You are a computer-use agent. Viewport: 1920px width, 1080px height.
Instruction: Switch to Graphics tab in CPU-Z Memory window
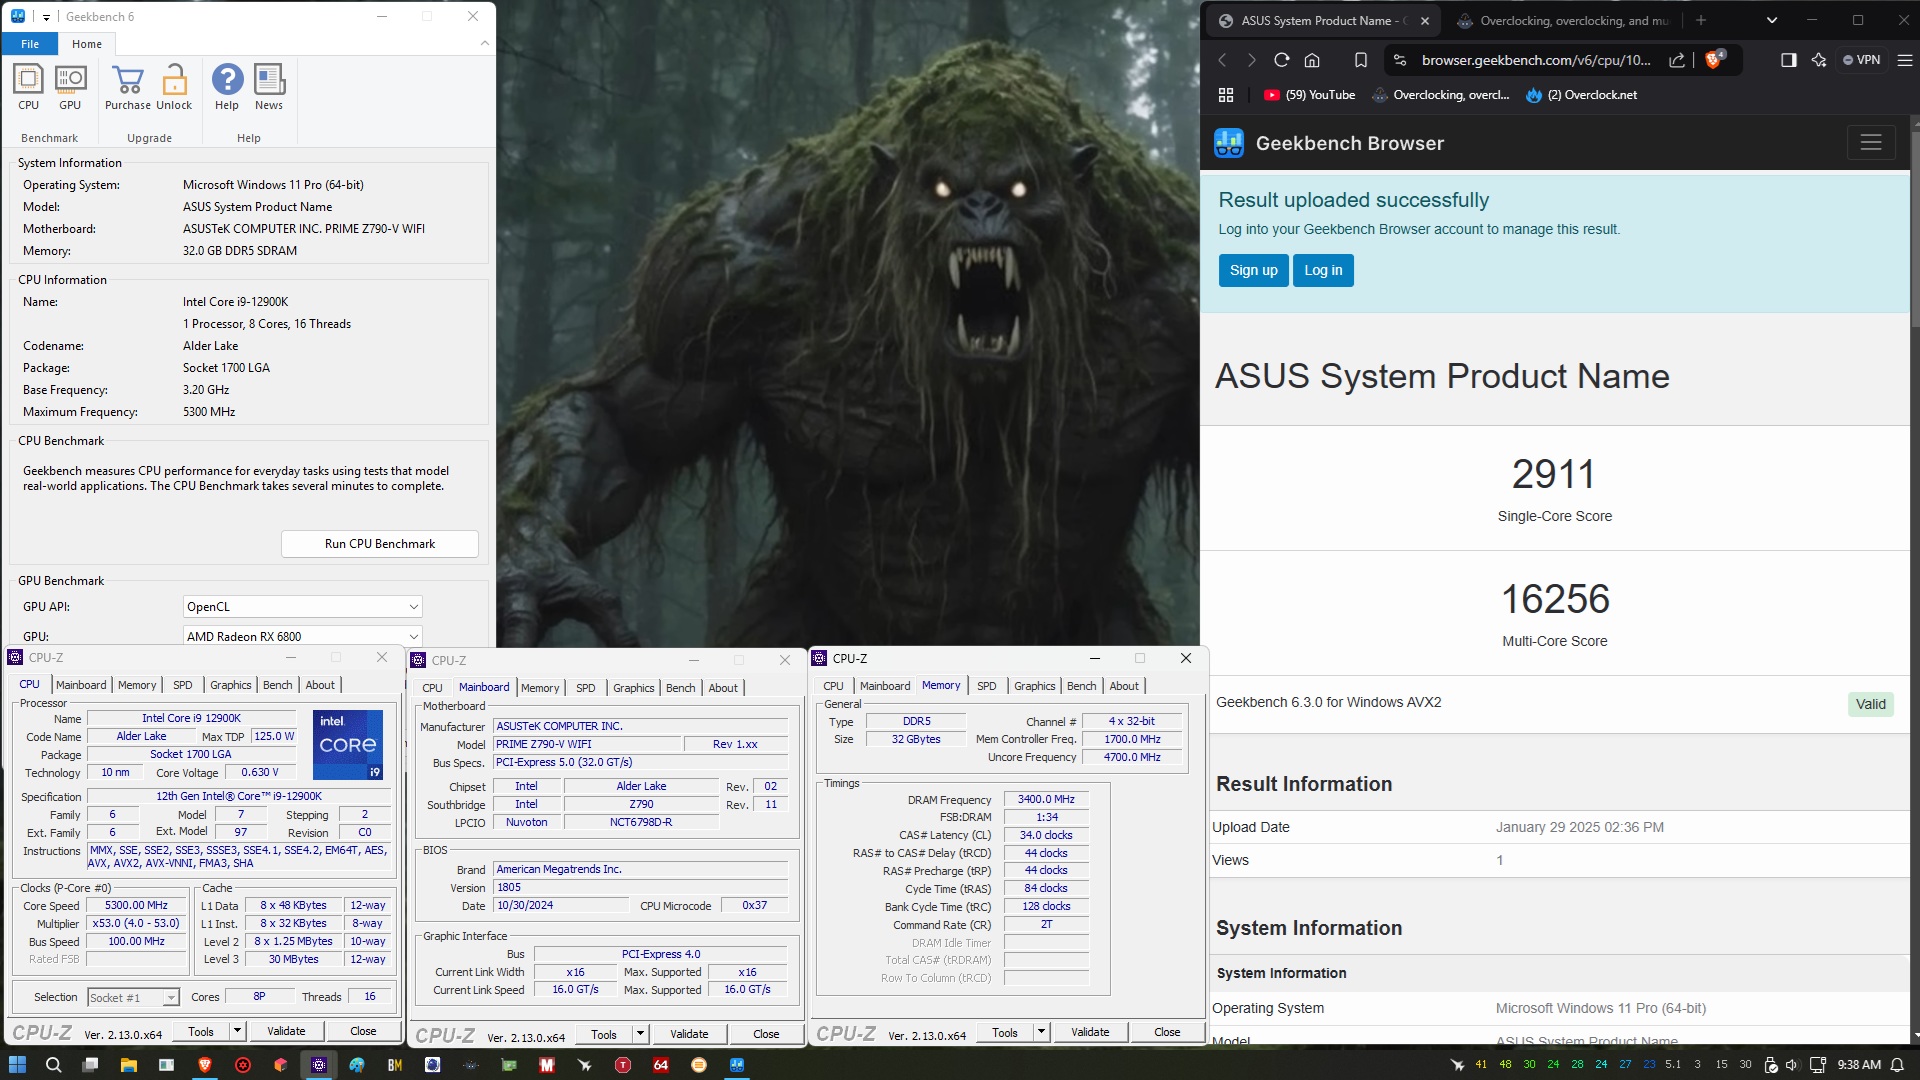1034,686
